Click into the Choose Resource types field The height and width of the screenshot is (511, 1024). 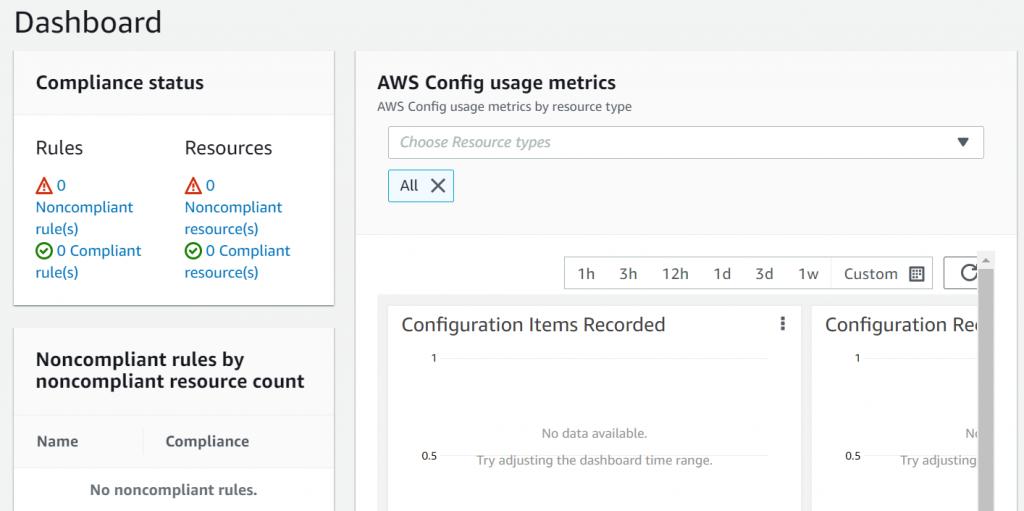(686, 142)
